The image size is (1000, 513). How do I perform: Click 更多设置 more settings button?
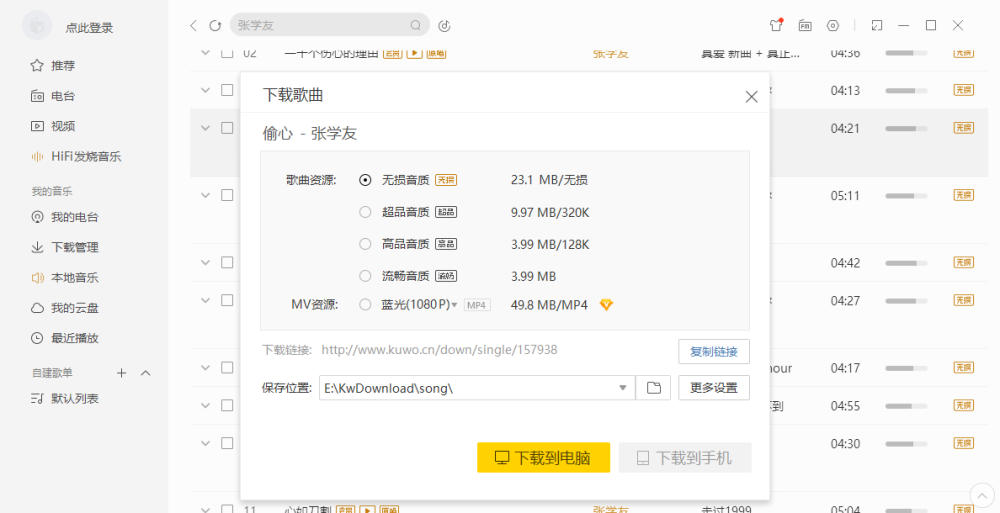[714, 388]
